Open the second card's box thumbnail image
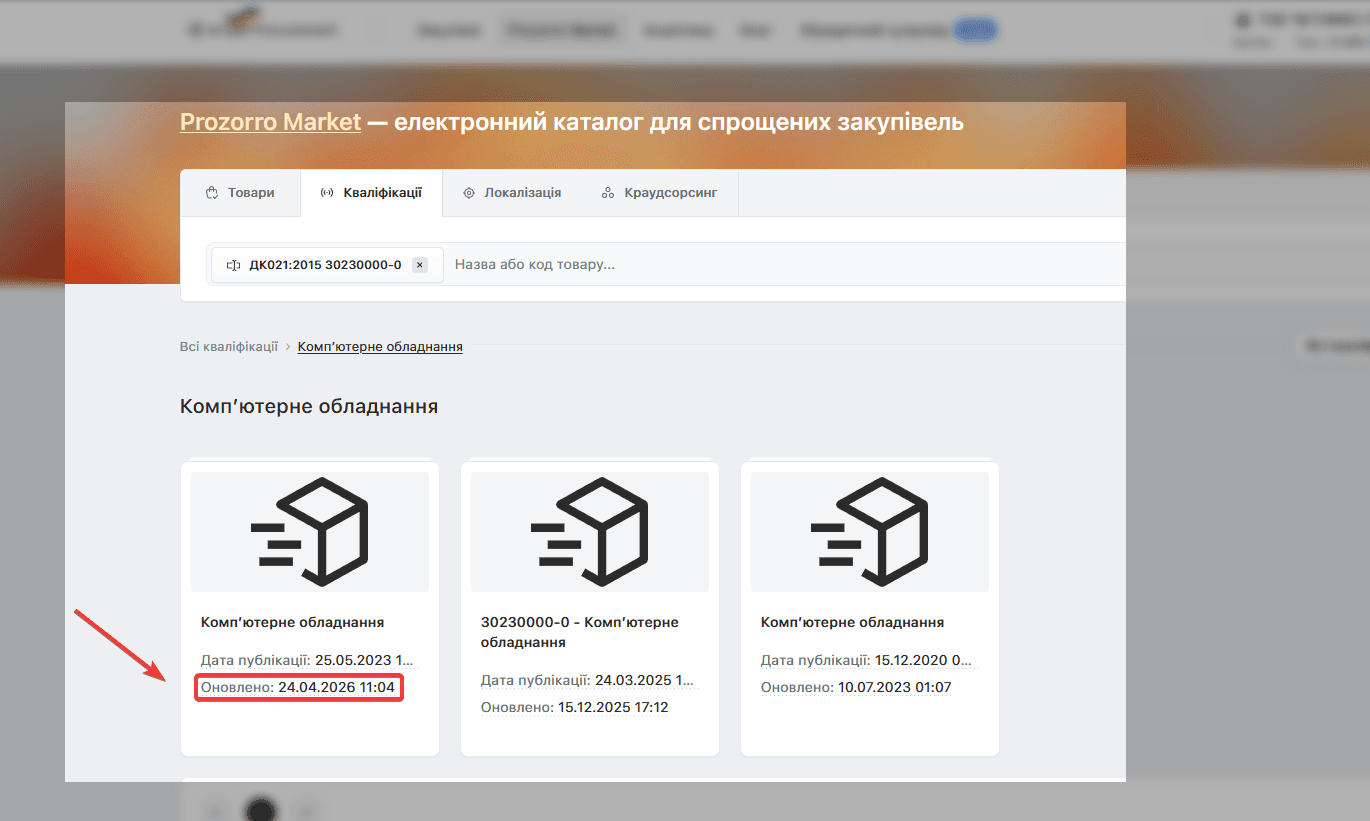 (x=590, y=531)
